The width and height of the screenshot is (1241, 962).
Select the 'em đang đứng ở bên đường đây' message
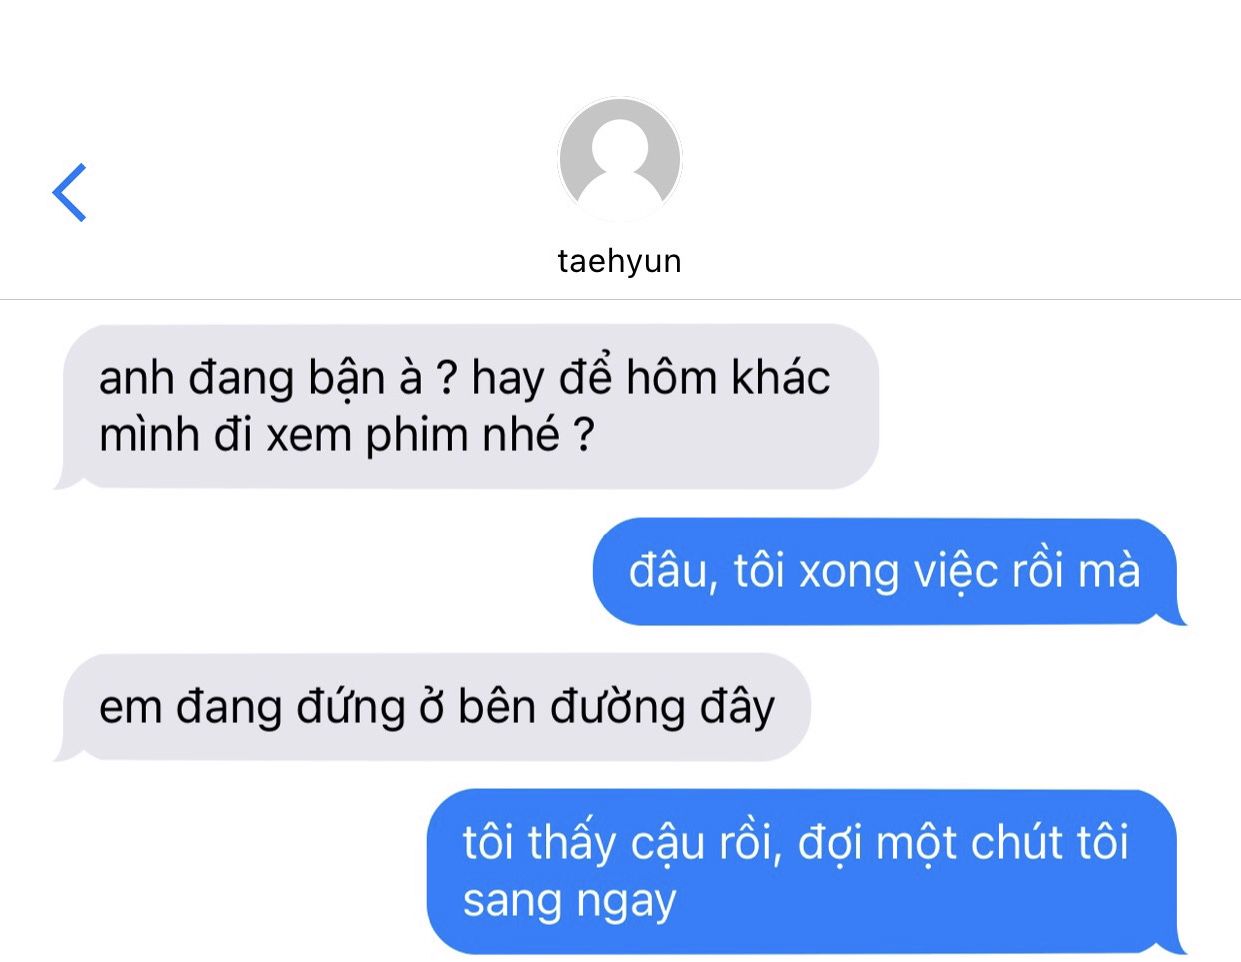[x=434, y=708]
